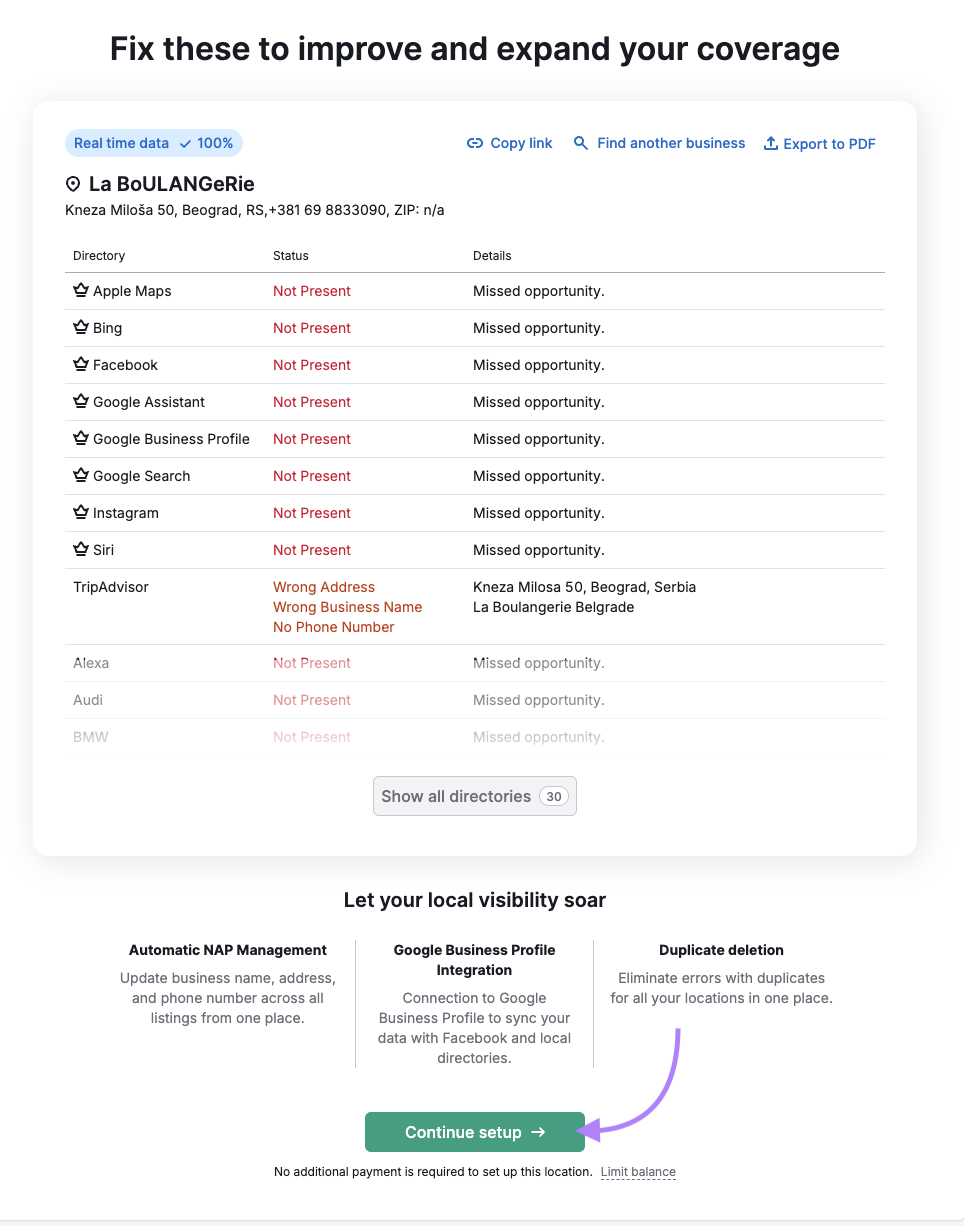Click the magnifier icon for Find another business

click(x=581, y=143)
